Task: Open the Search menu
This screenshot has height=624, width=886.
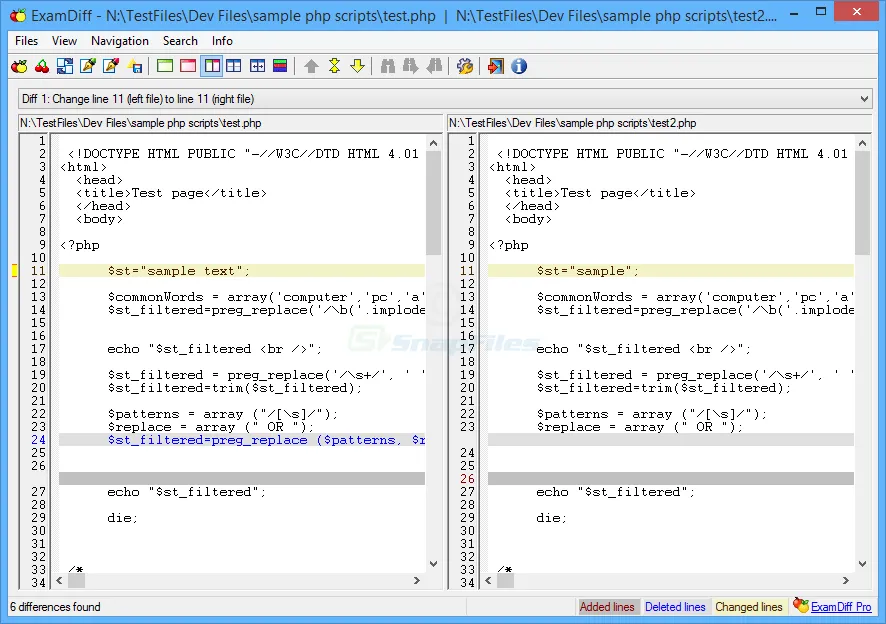Action: point(180,41)
